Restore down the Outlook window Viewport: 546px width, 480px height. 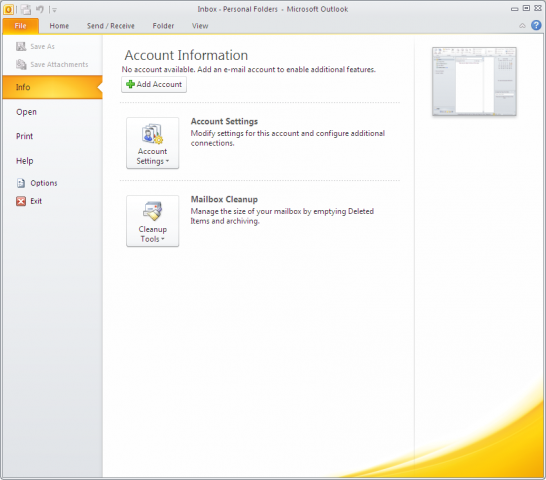[x=526, y=8]
